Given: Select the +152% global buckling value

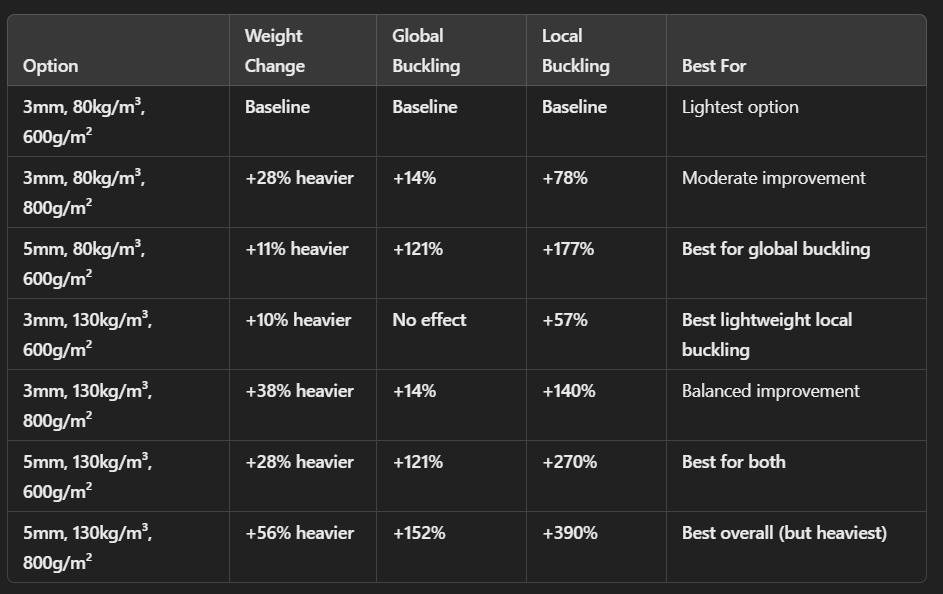Looking at the screenshot, I should pyautogui.click(x=418, y=533).
